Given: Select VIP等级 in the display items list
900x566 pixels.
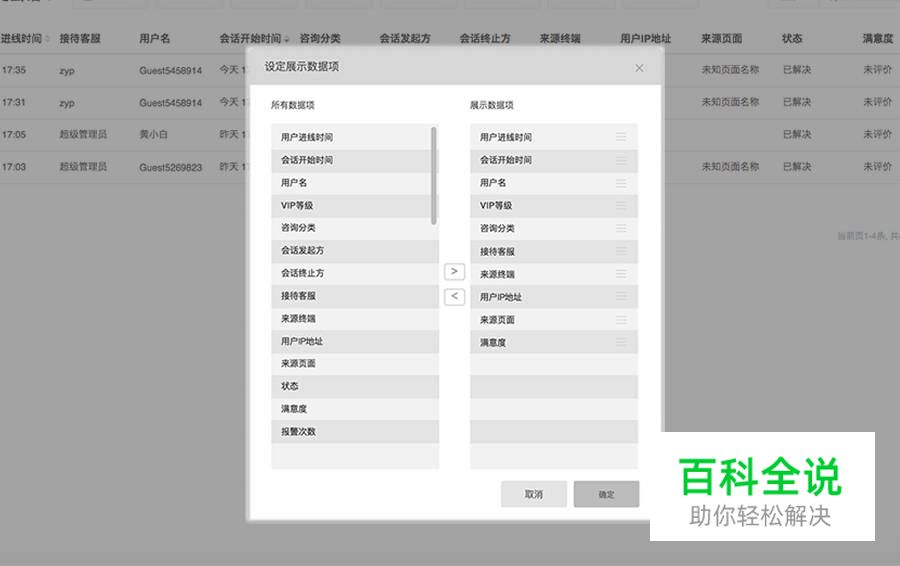Looking at the screenshot, I should tap(554, 206).
